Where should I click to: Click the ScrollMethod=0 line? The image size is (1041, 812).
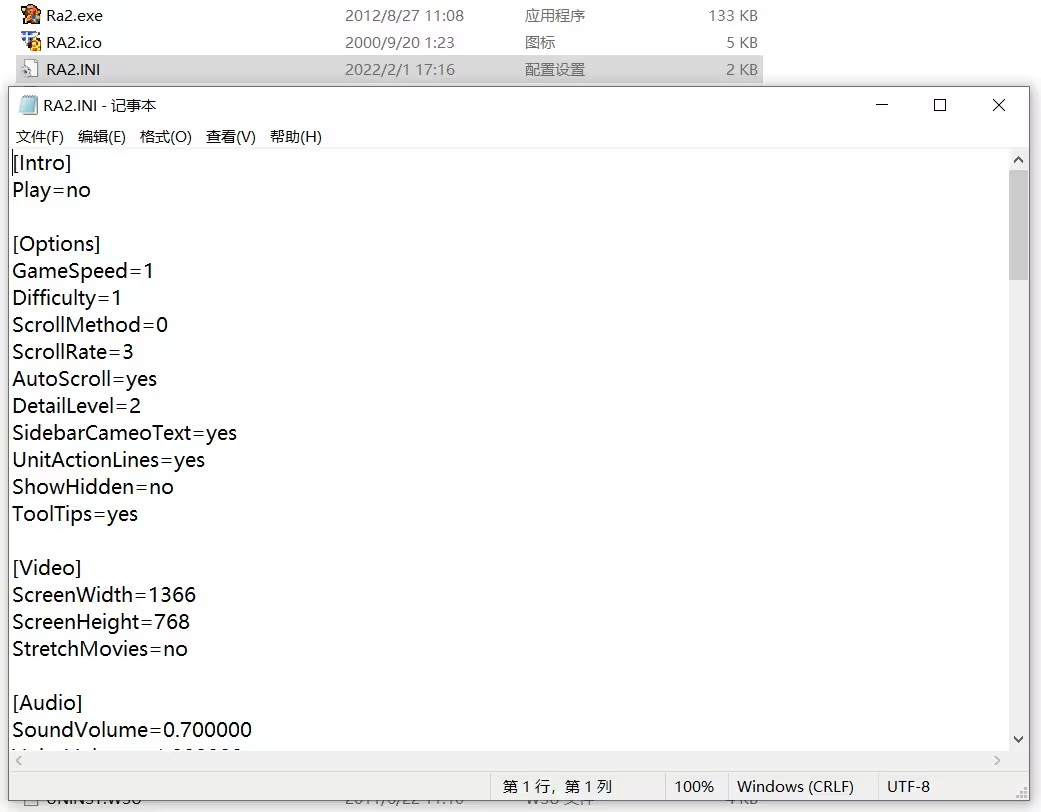[x=90, y=325]
